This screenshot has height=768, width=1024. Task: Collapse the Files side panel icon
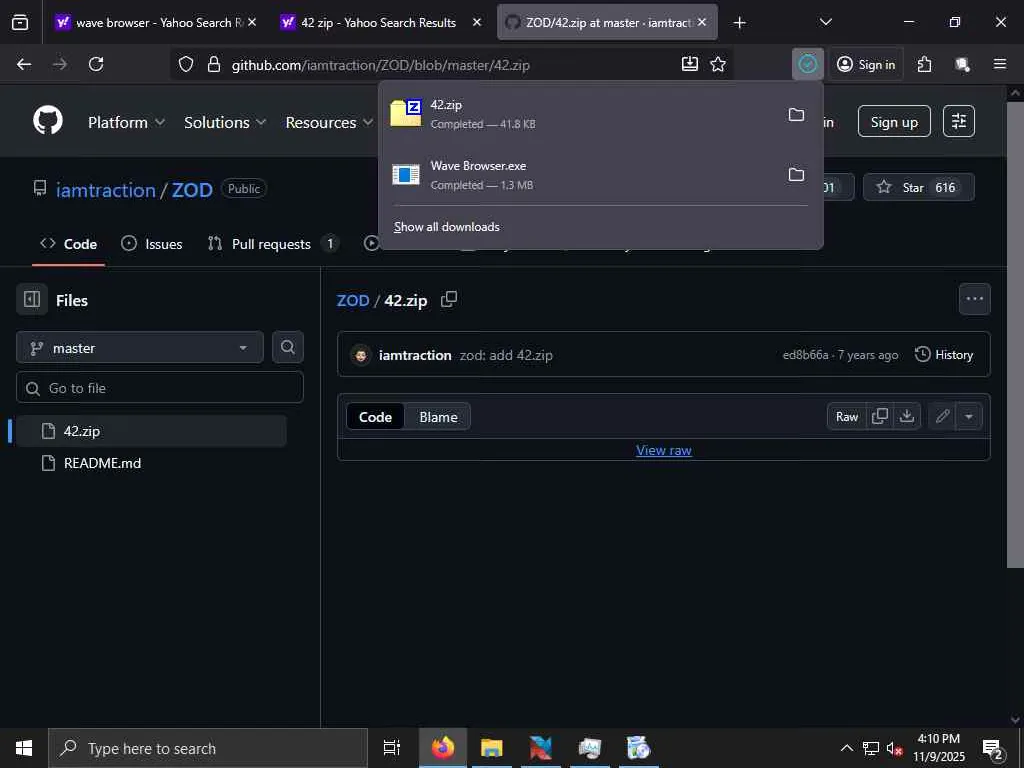32,300
